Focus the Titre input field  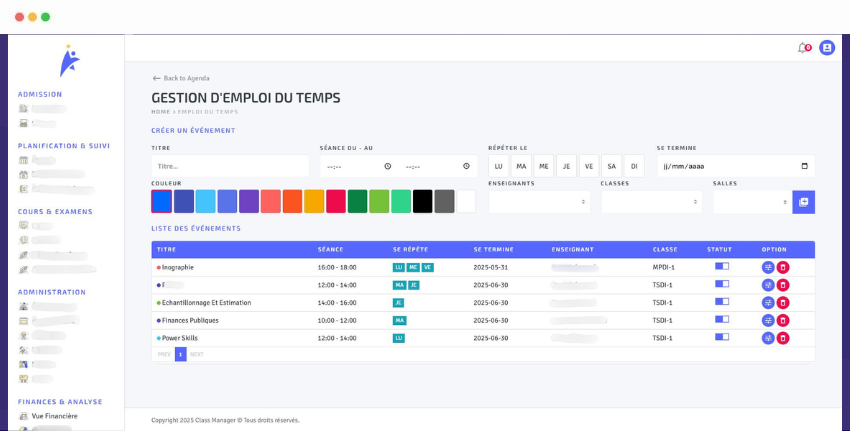230,166
